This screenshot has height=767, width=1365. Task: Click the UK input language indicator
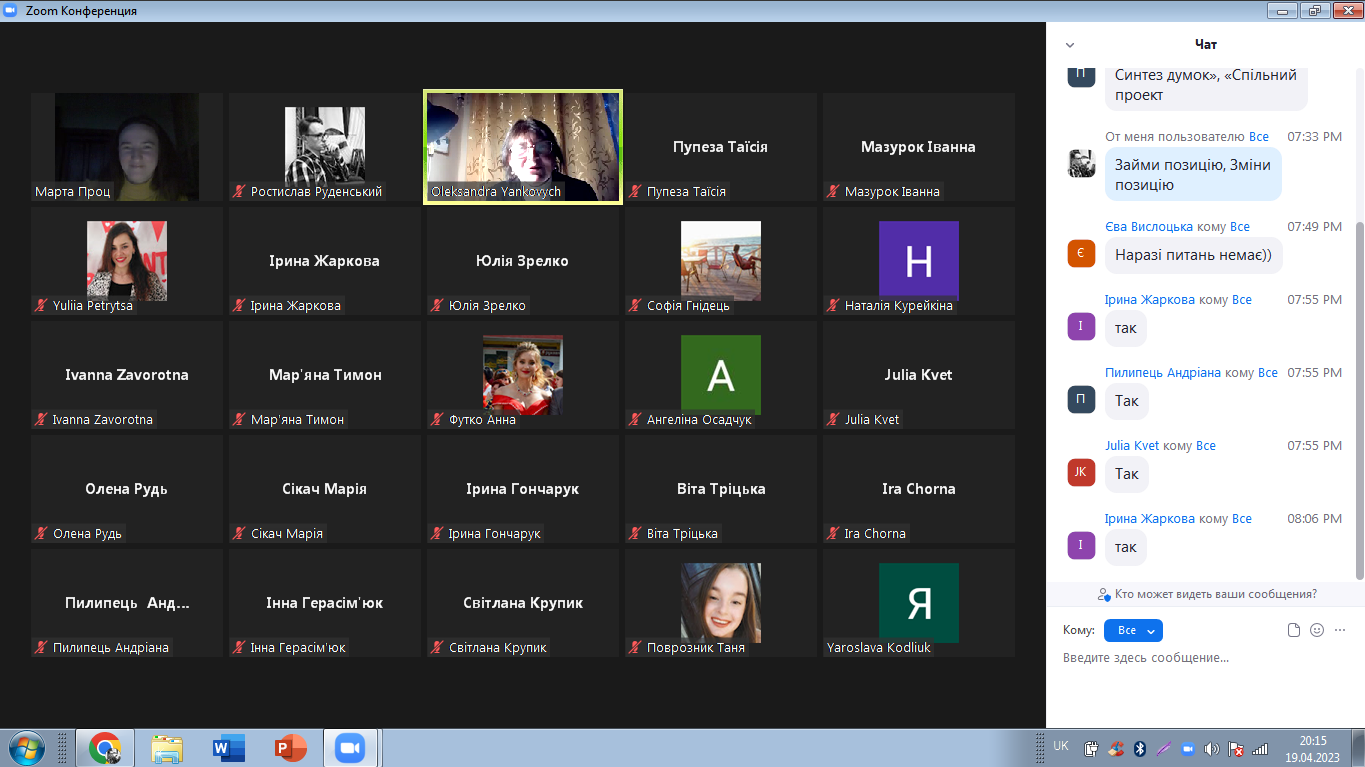coord(1061,746)
